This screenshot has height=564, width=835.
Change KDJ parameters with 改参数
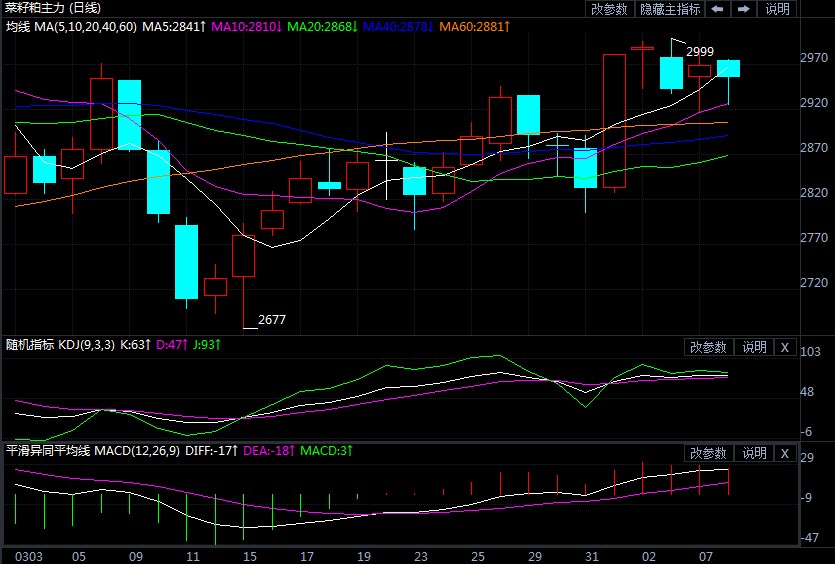pos(708,347)
